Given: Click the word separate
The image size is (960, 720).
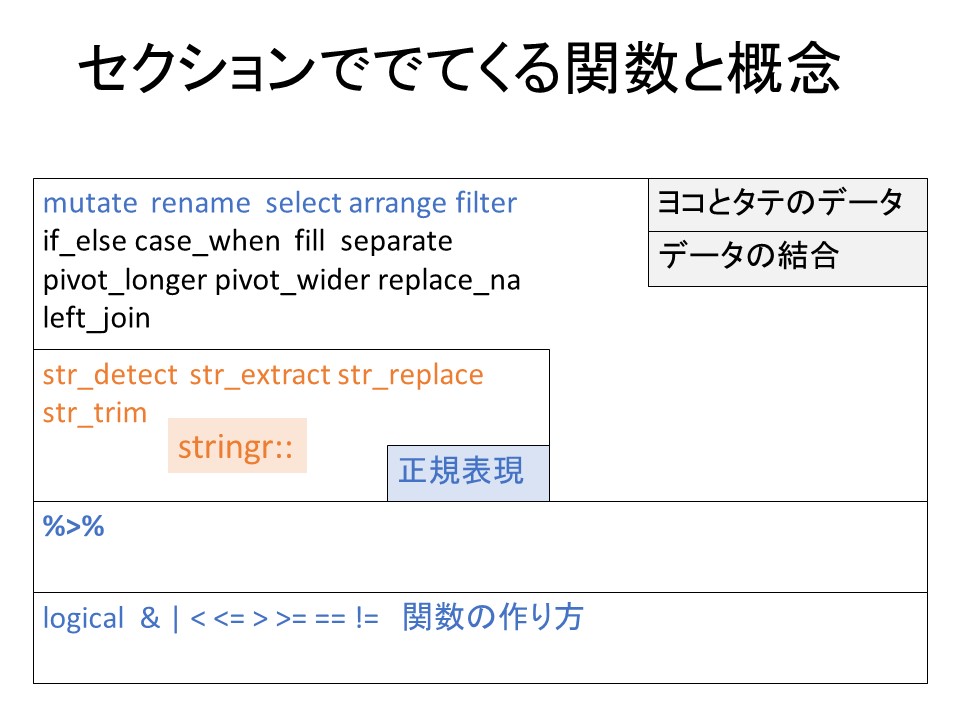Looking at the screenshot, I should tap(397, 242).
